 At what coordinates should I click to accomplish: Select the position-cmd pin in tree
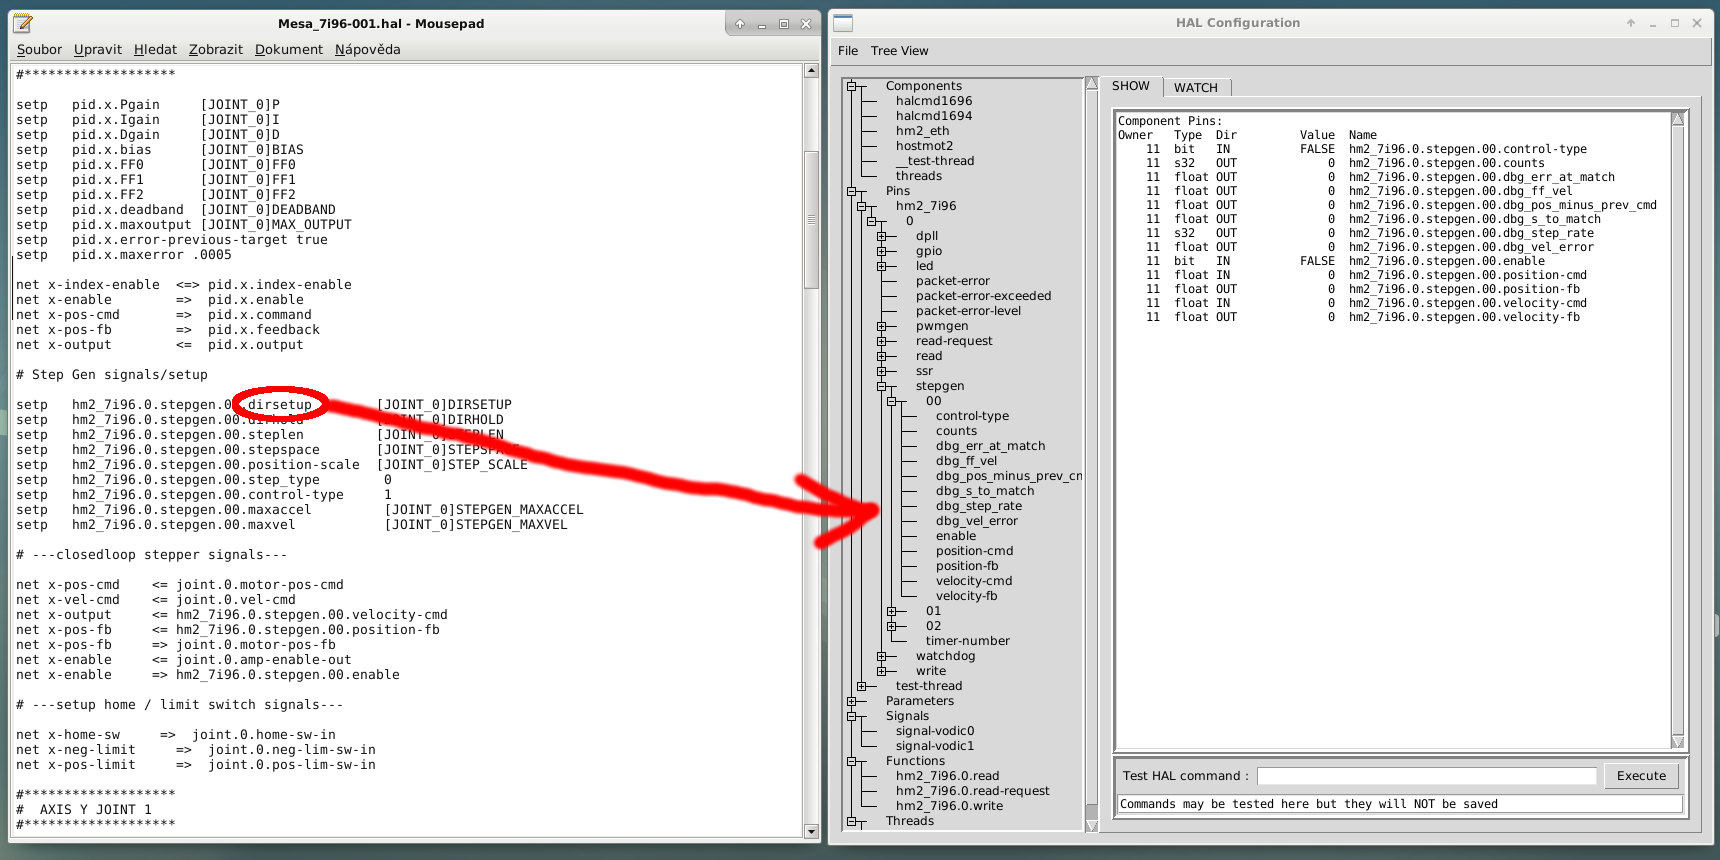[x=974, y=551]
